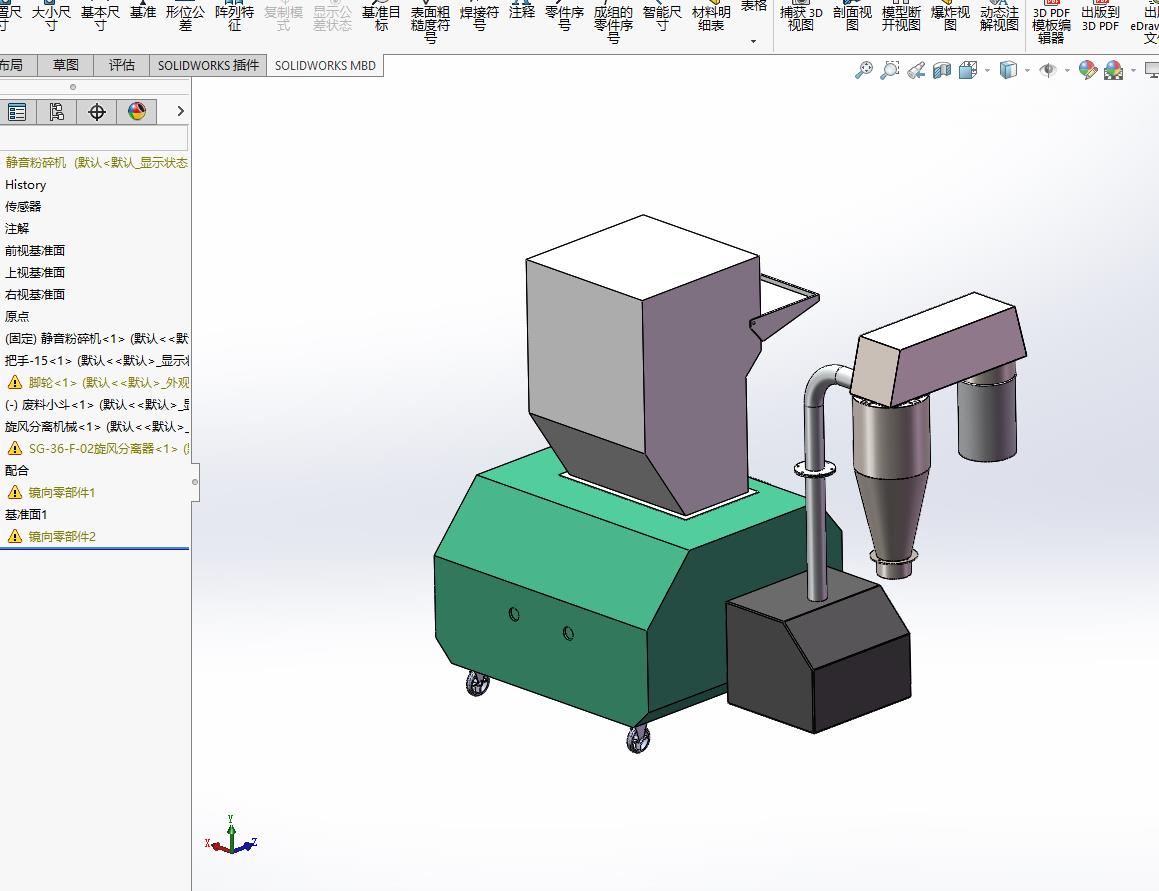
Task: Click the Apply Scene icon
Action: [x=1113, y=70]
